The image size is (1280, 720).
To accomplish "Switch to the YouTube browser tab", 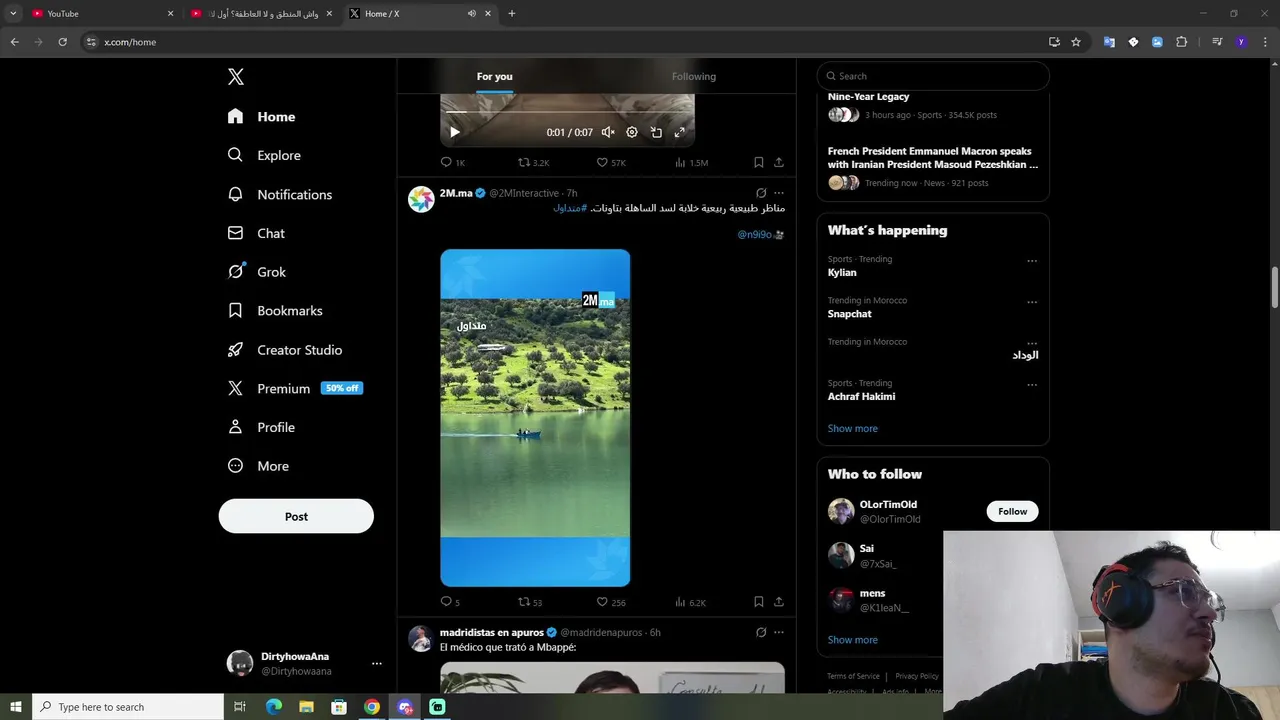I will point(100,13).
